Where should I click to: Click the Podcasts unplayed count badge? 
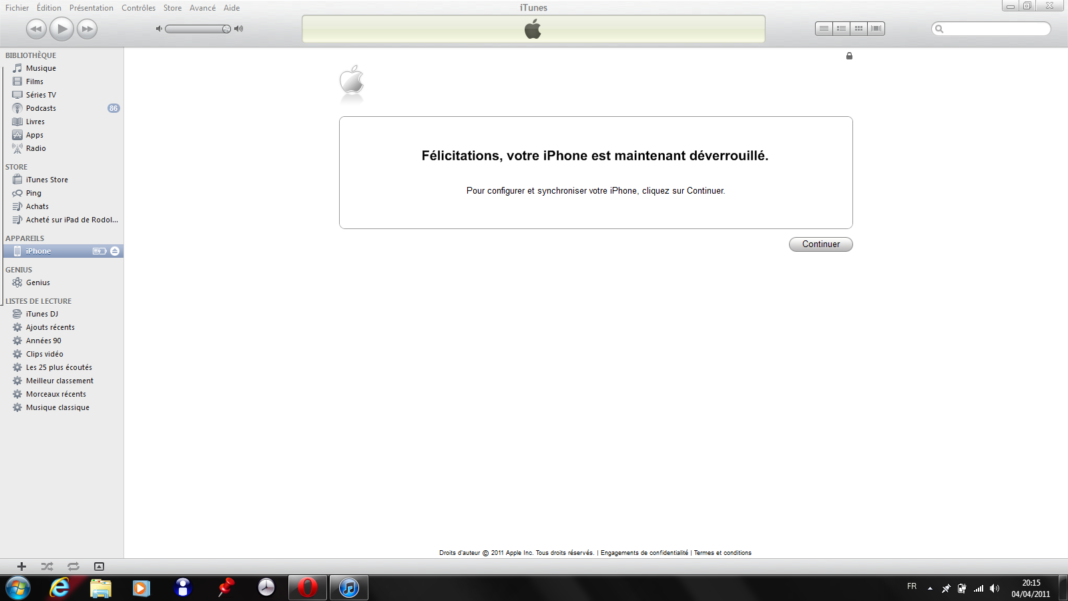113,108
